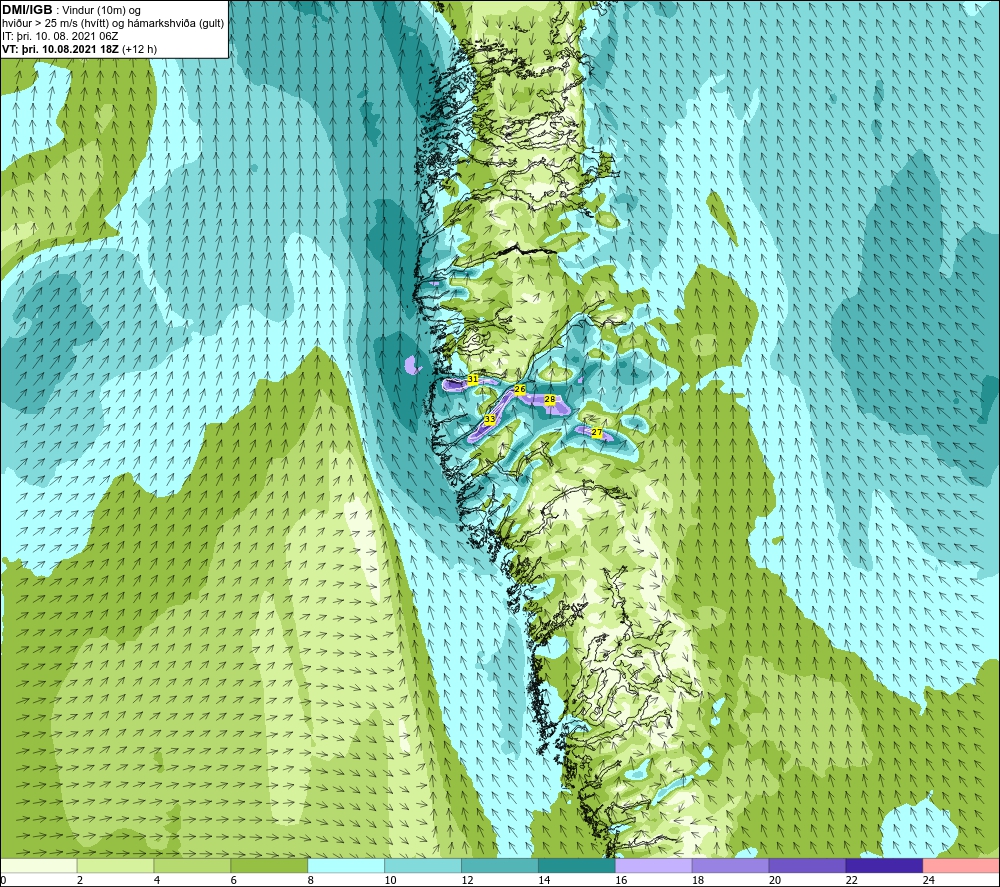Pick the 12–14 m/s teal swatch

click(499, 866)
